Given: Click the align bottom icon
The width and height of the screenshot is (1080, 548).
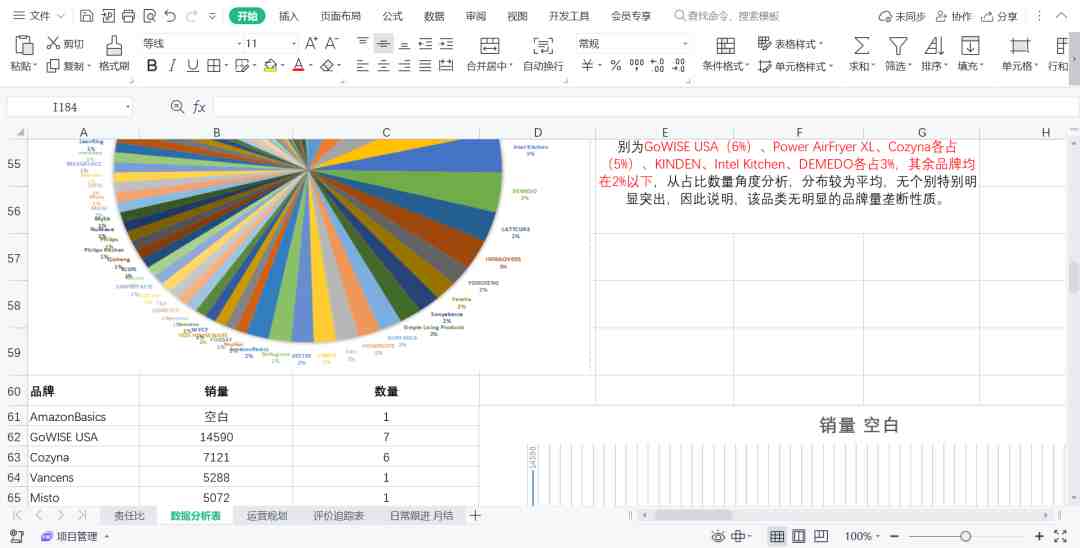Looking at the screenshot, I should point(404,43).
